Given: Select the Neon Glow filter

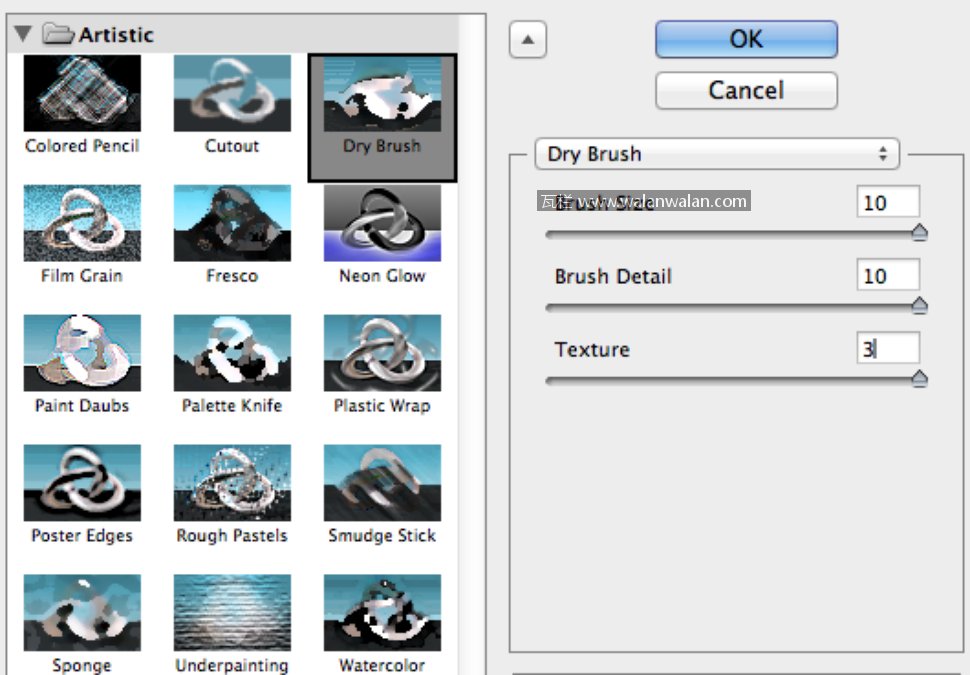Looking at the screenshot, I should click(x=382, y=223).
